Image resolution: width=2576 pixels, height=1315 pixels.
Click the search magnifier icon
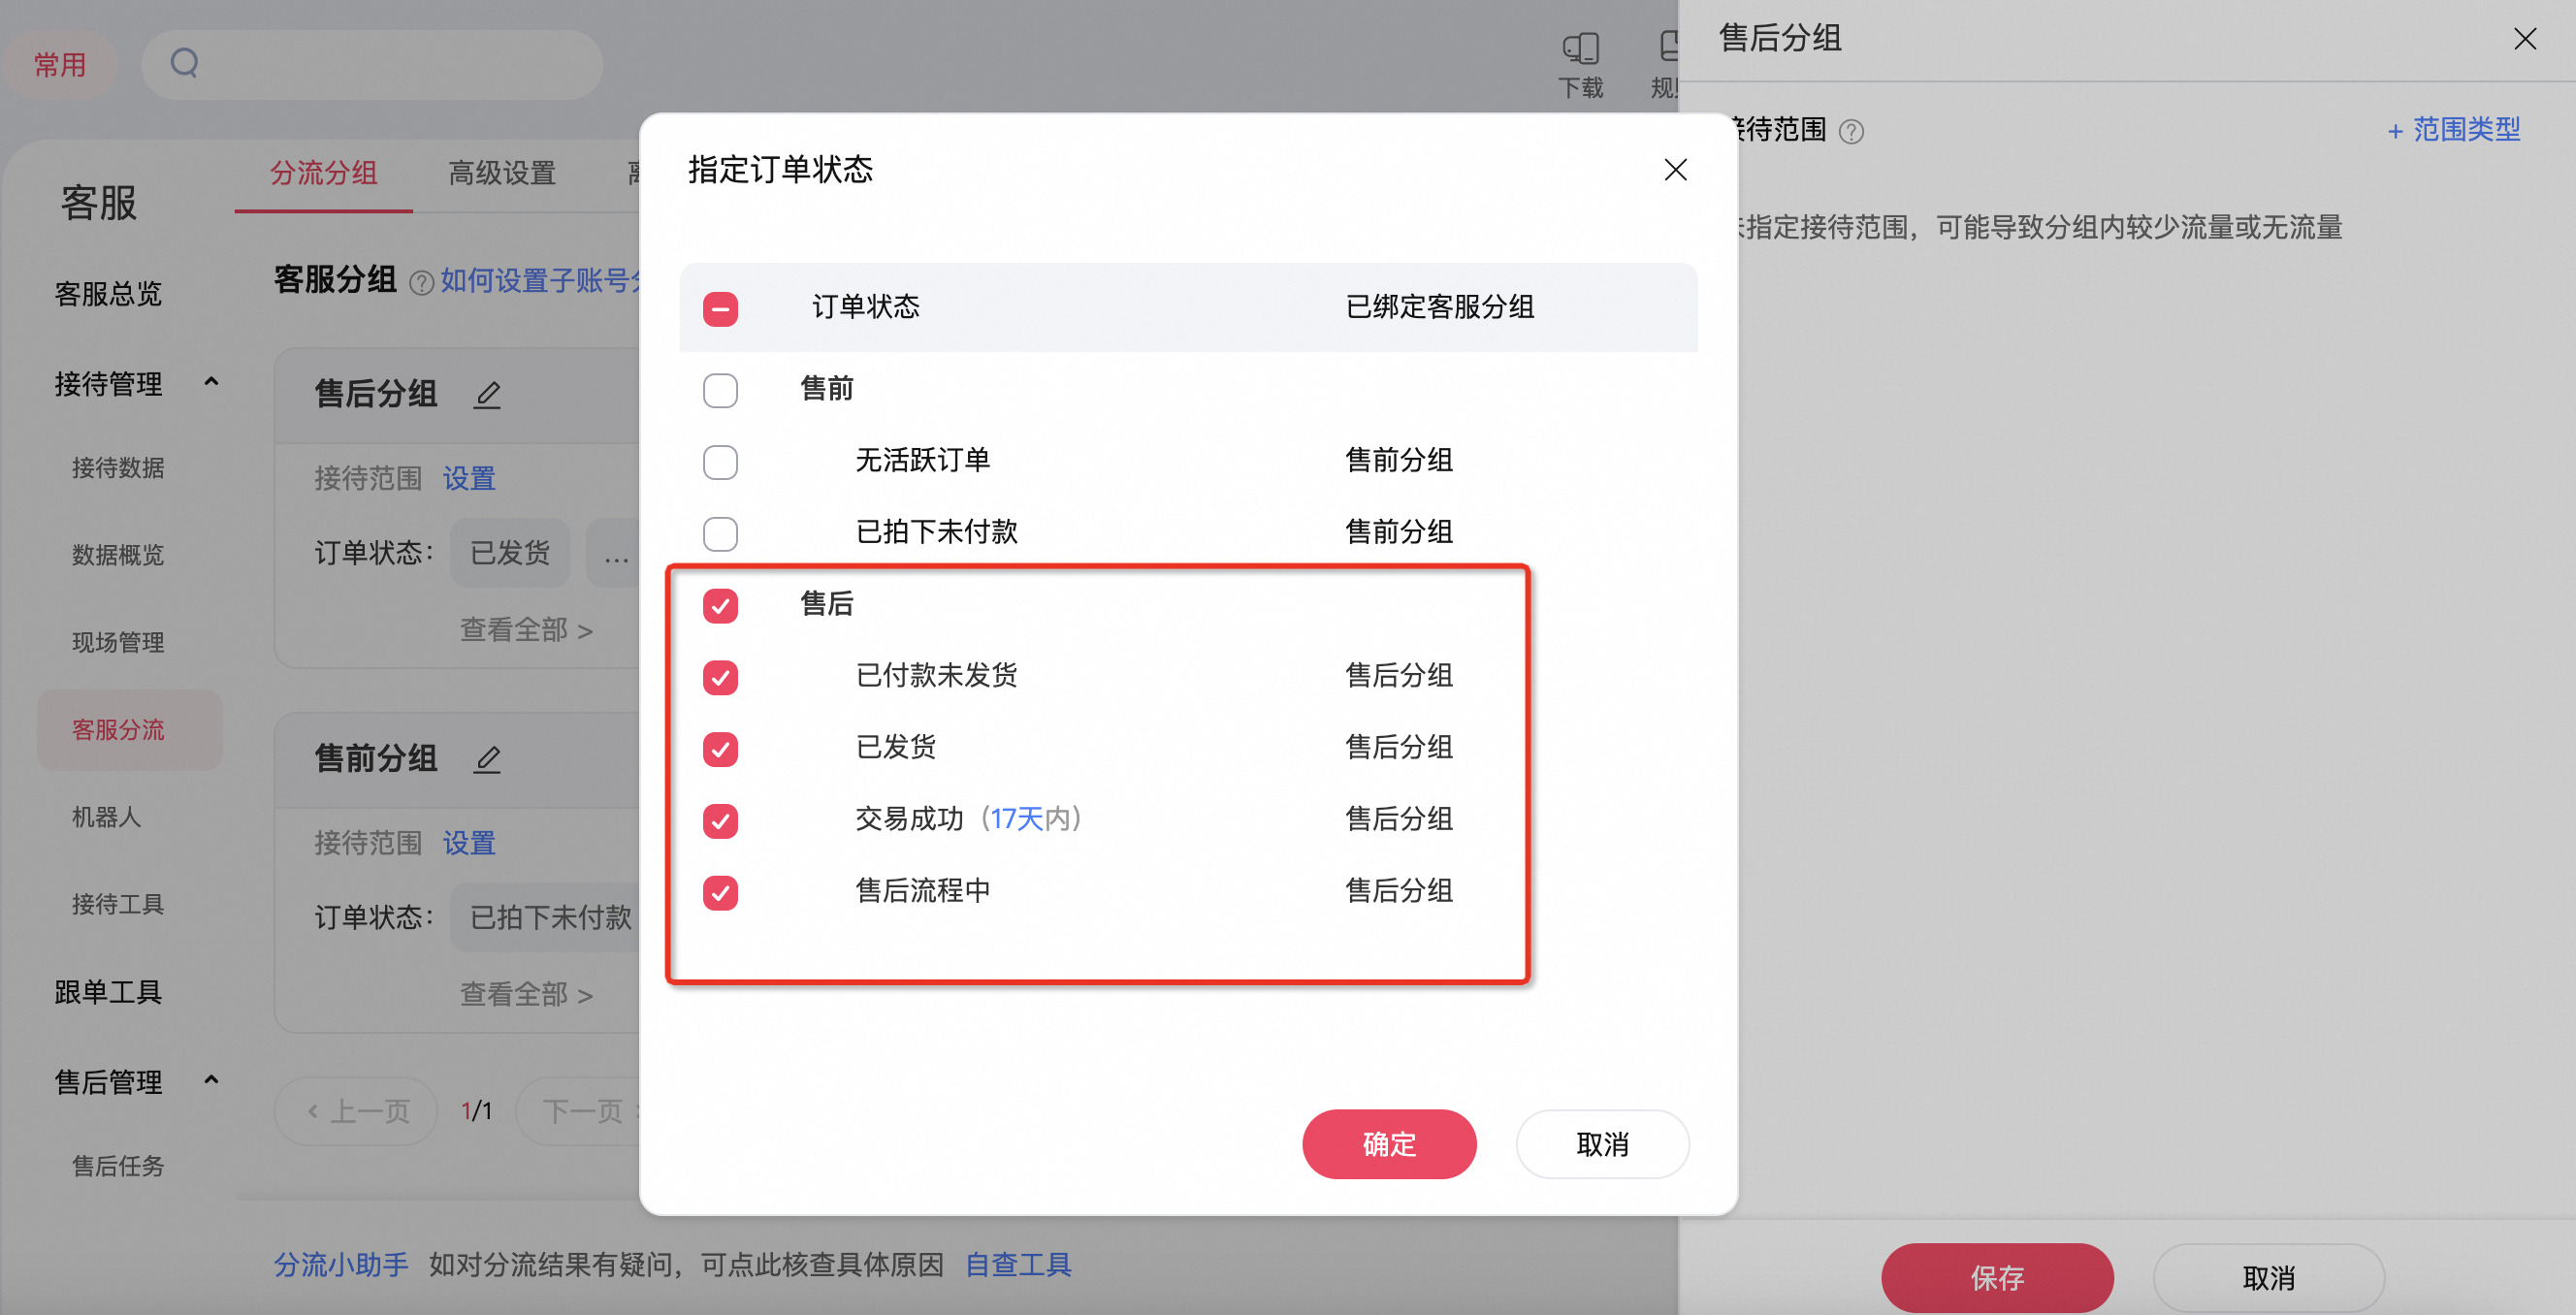[x=184, y=64]
